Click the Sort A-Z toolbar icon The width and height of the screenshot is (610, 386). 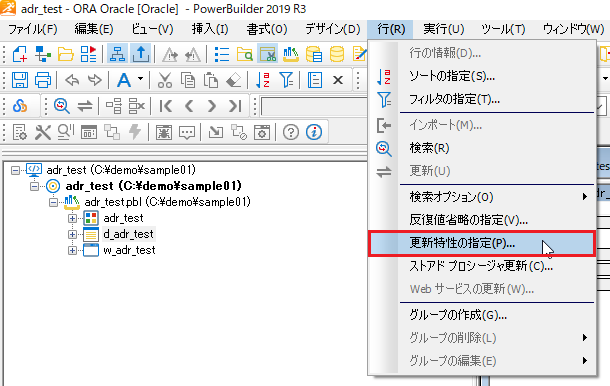tap(263, 81)
